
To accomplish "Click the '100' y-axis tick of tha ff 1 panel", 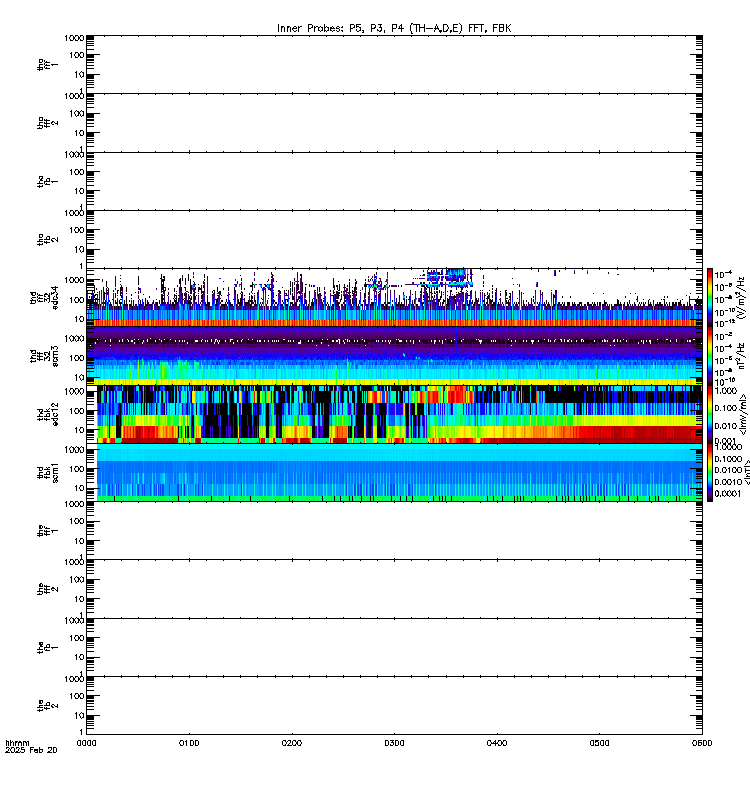I will click(77, 55).
